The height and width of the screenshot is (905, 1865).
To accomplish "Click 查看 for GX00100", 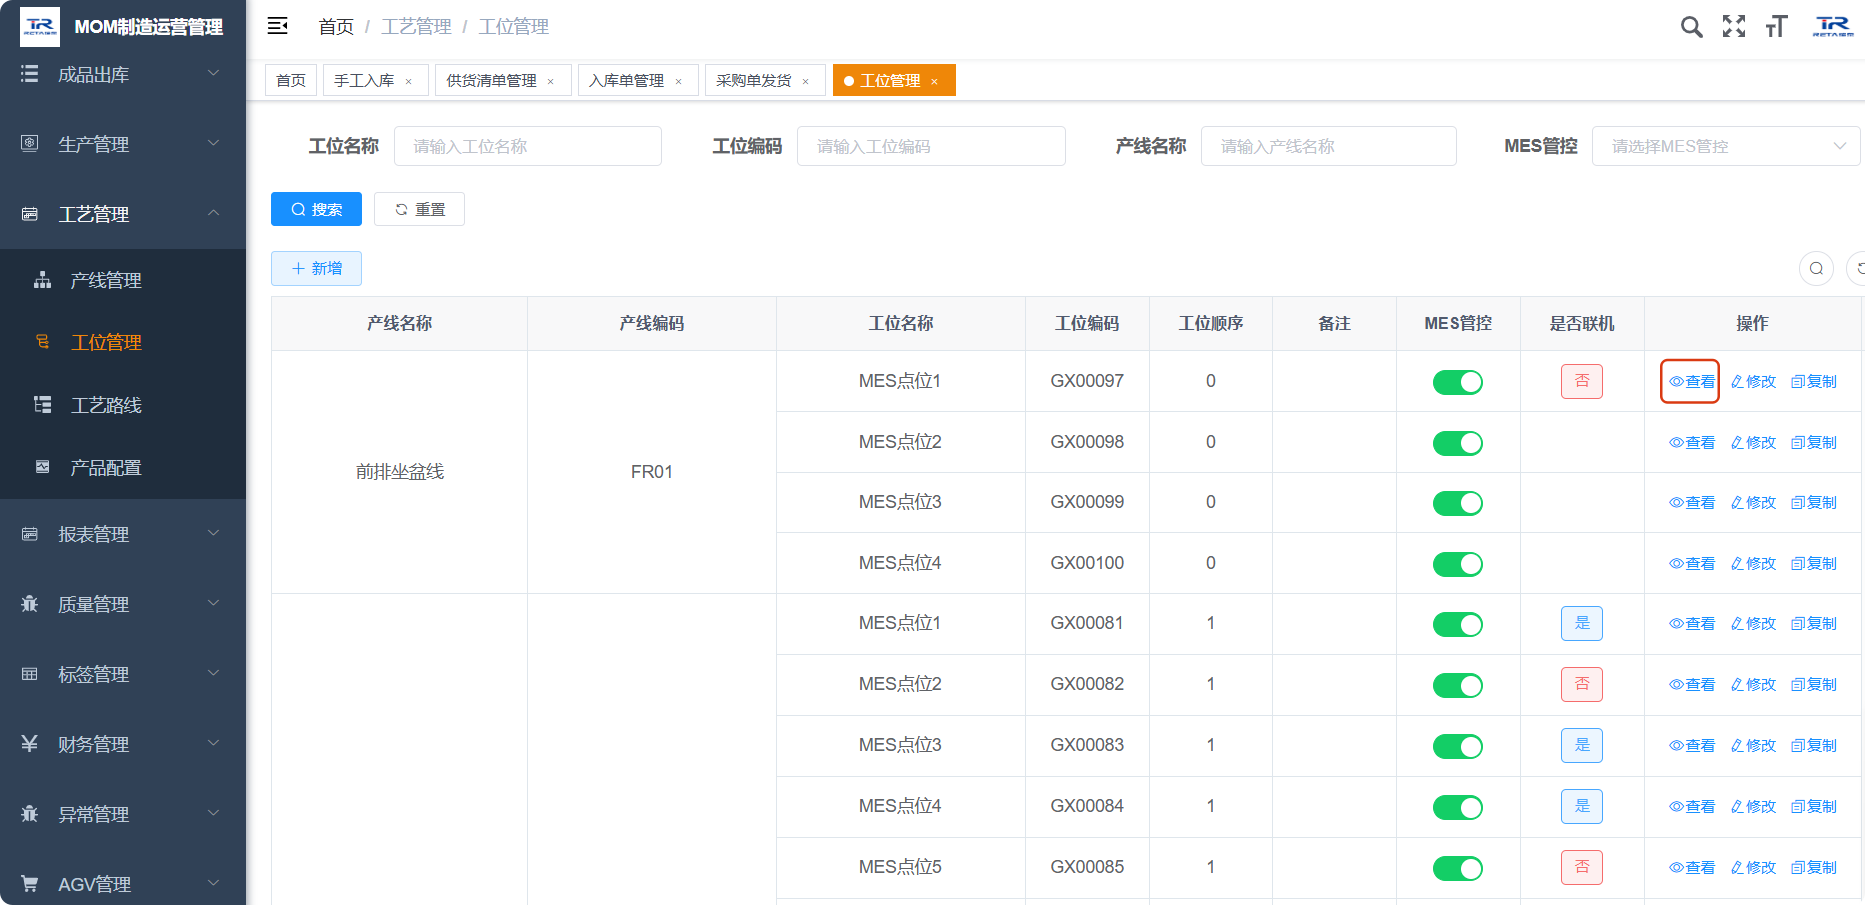I will tap(1691, 563).
